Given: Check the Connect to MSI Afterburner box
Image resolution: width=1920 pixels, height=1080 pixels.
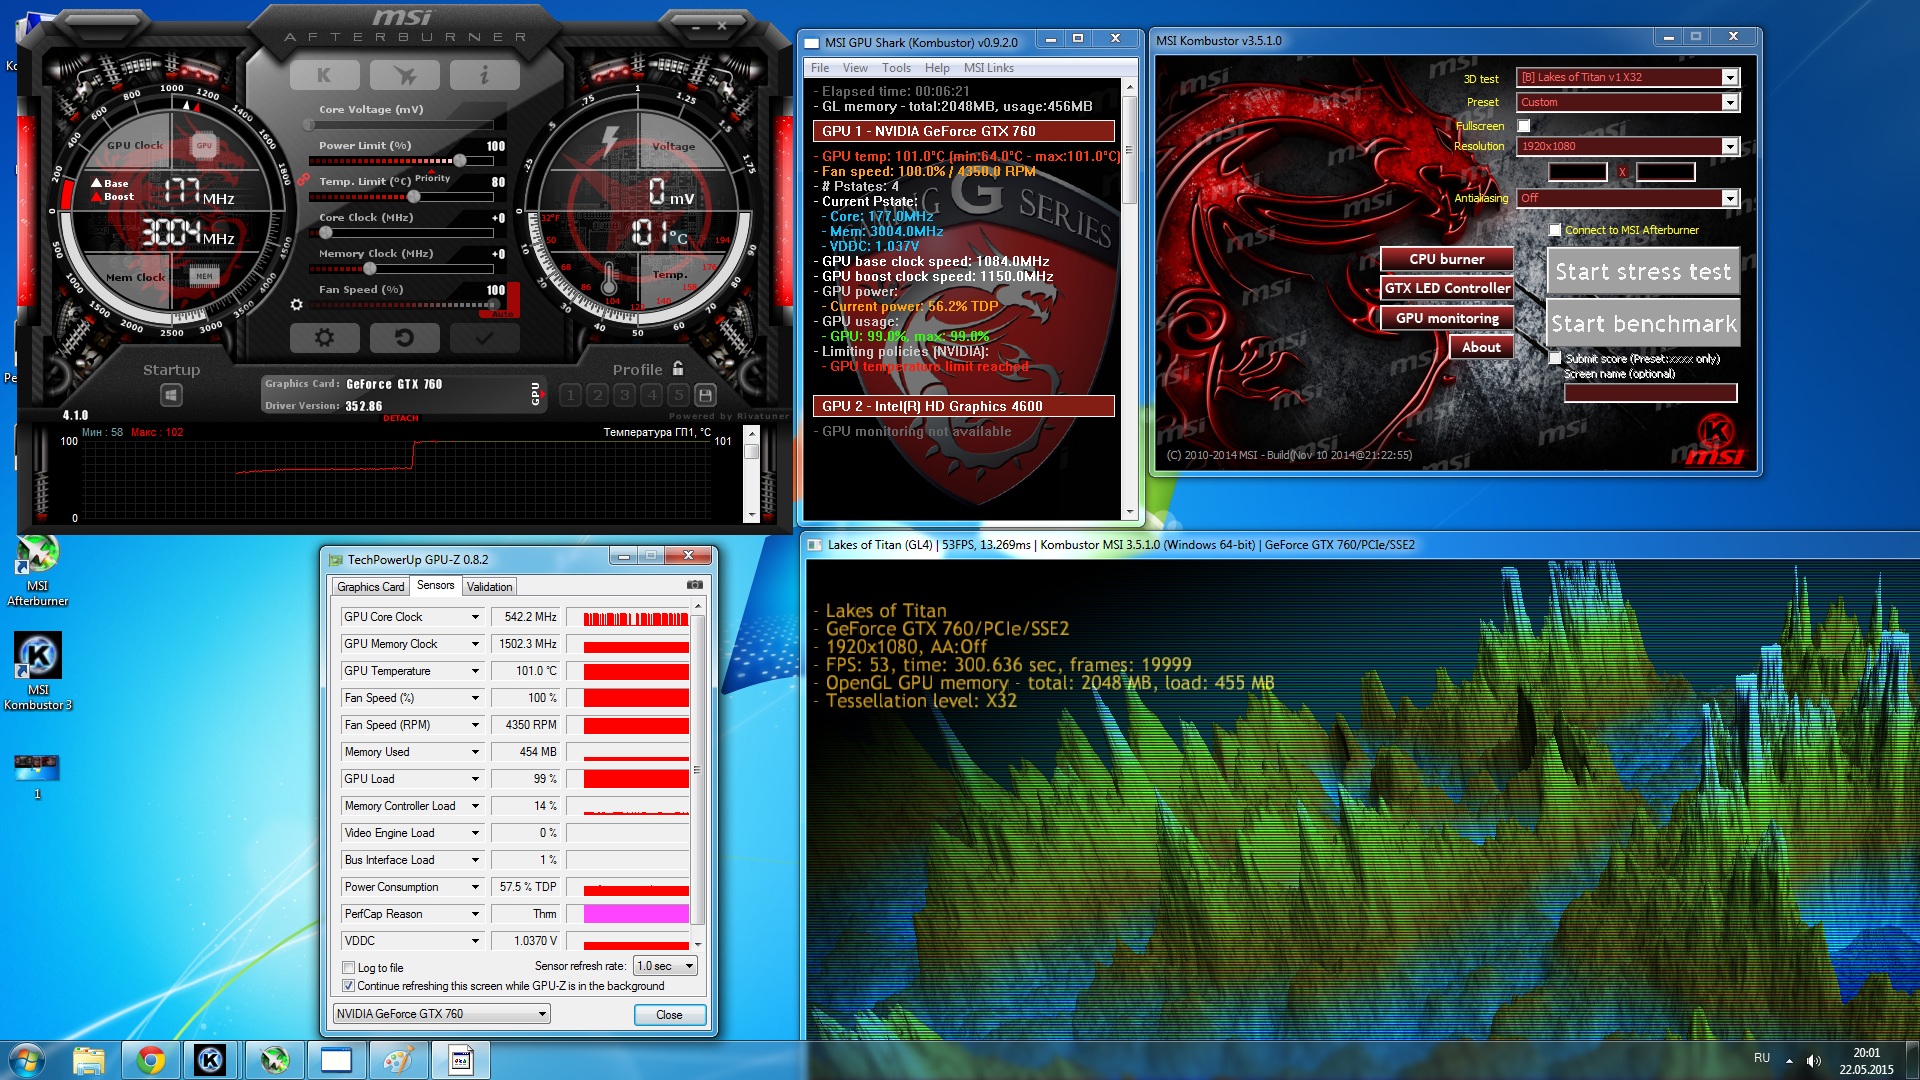Looking at the screenshot, I should [1555, 230].
